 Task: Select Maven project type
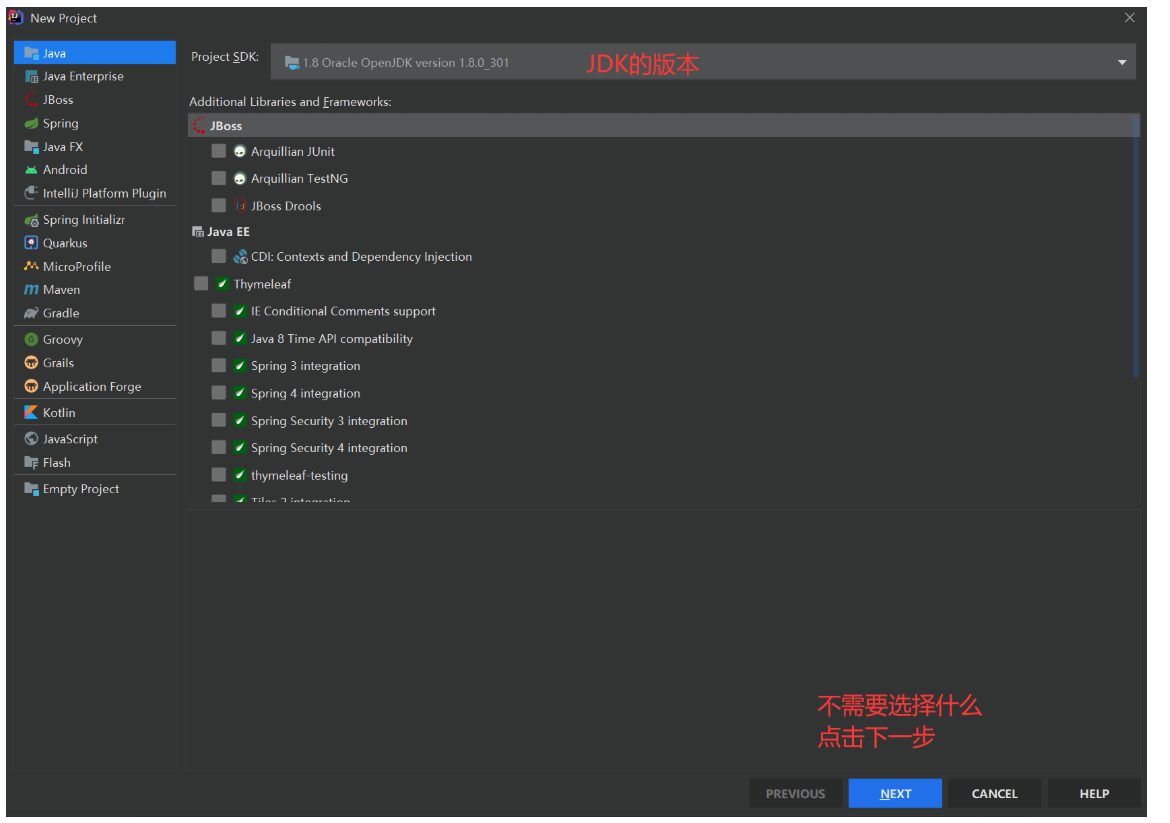coord(95,290)
